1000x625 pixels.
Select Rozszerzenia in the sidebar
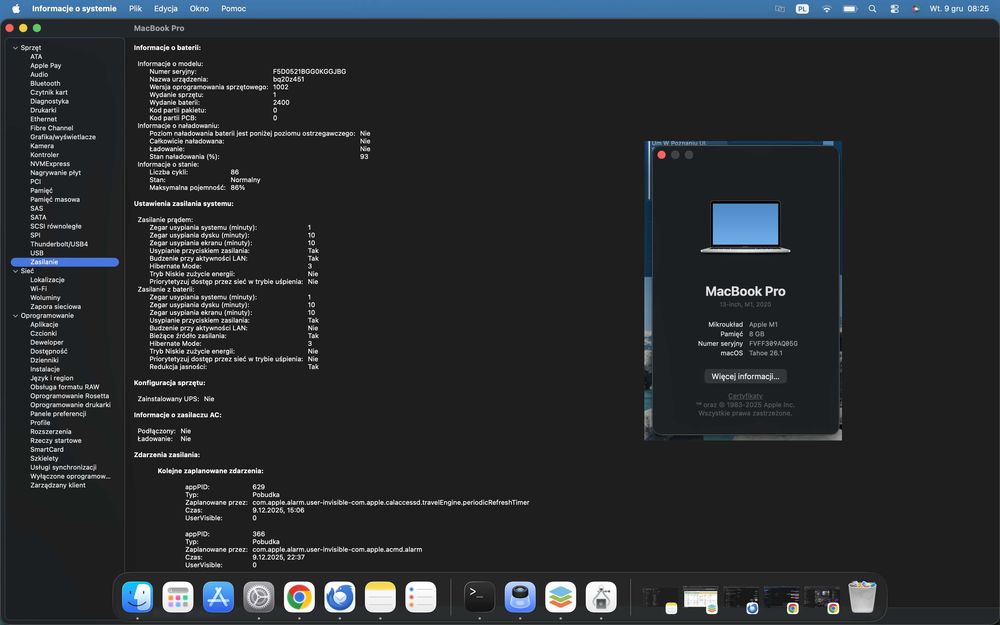(50, 432)
